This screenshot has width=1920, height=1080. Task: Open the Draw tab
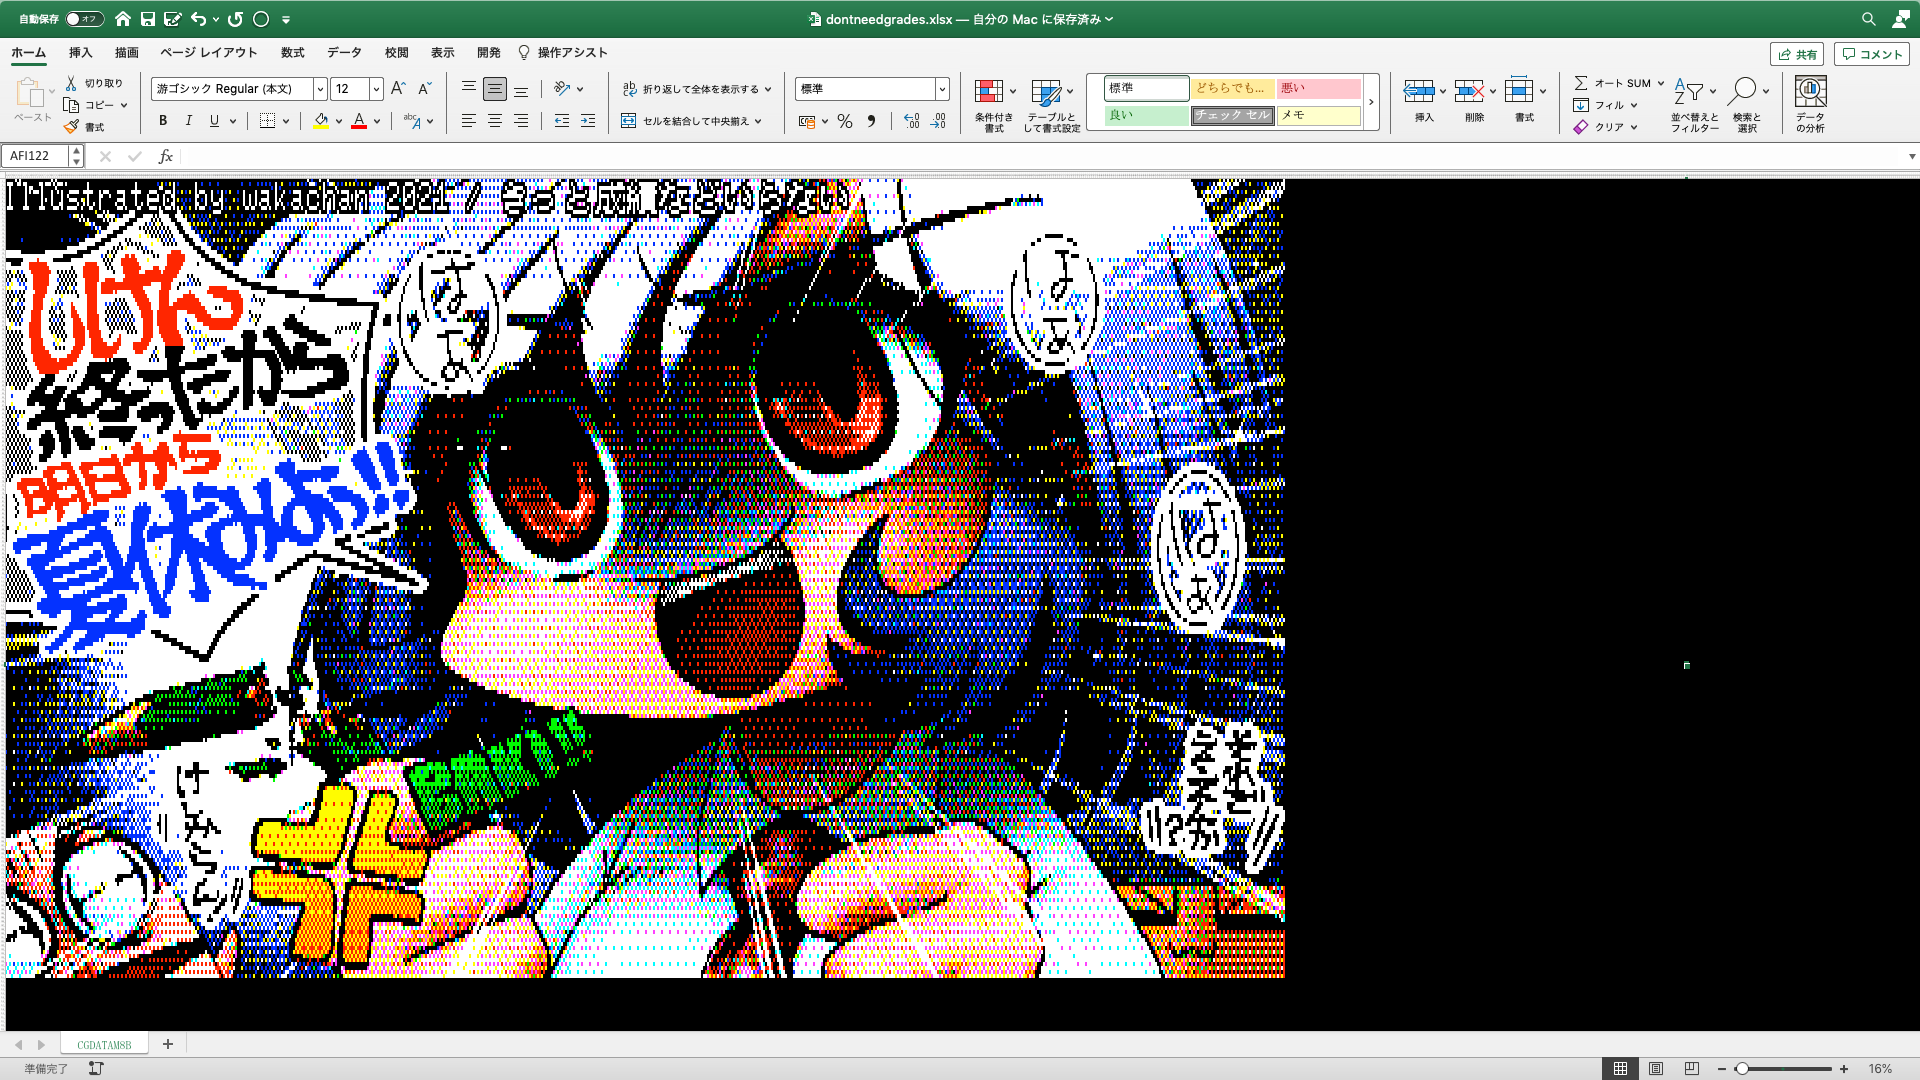pyautogui.click(x=127, y=53)
